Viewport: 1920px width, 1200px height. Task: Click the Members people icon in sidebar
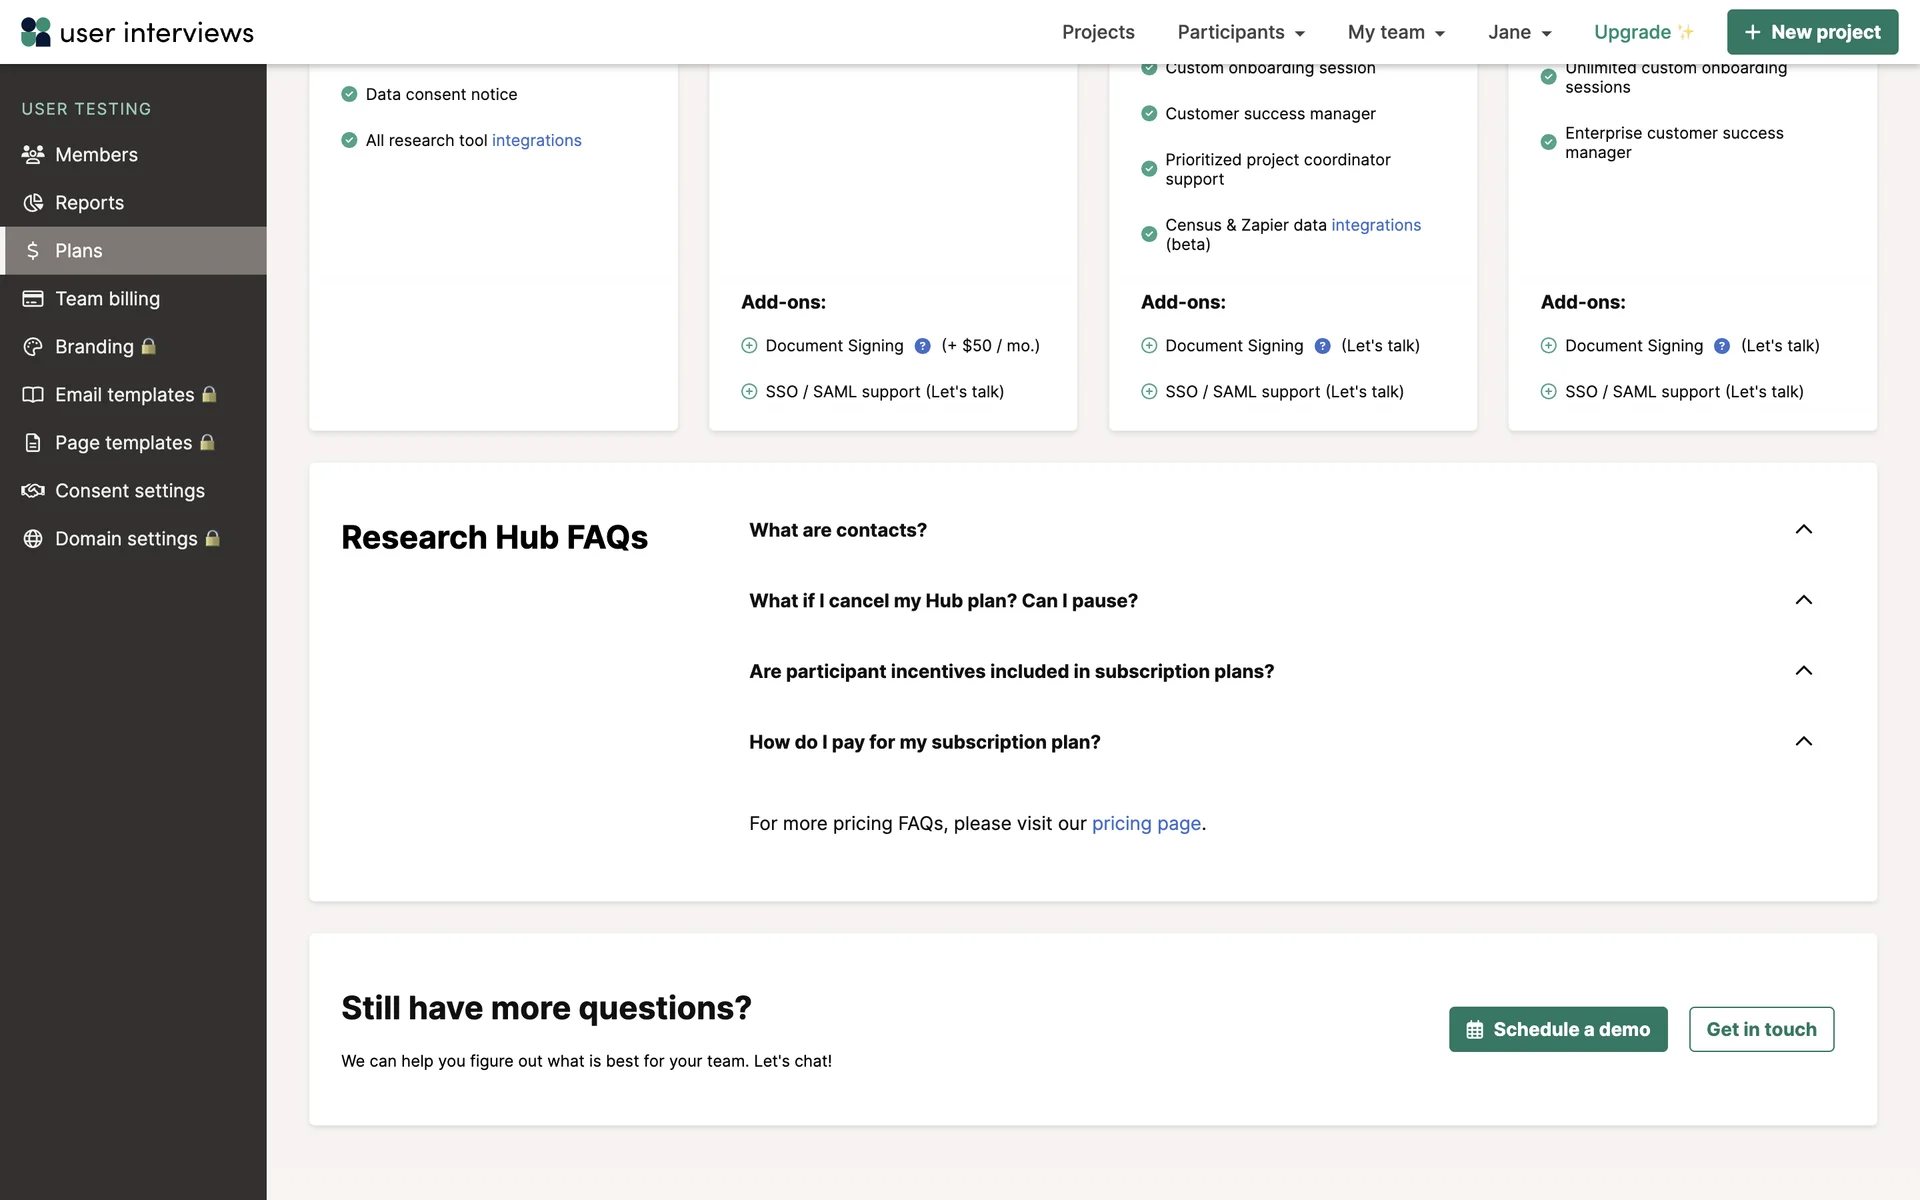tap(33, 155)
